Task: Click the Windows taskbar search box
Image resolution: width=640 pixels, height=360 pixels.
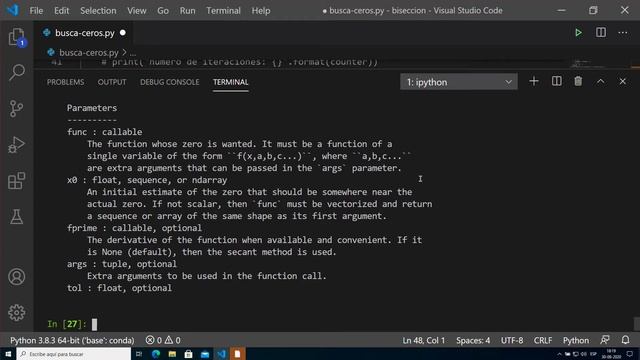Action: pos(74,354)
